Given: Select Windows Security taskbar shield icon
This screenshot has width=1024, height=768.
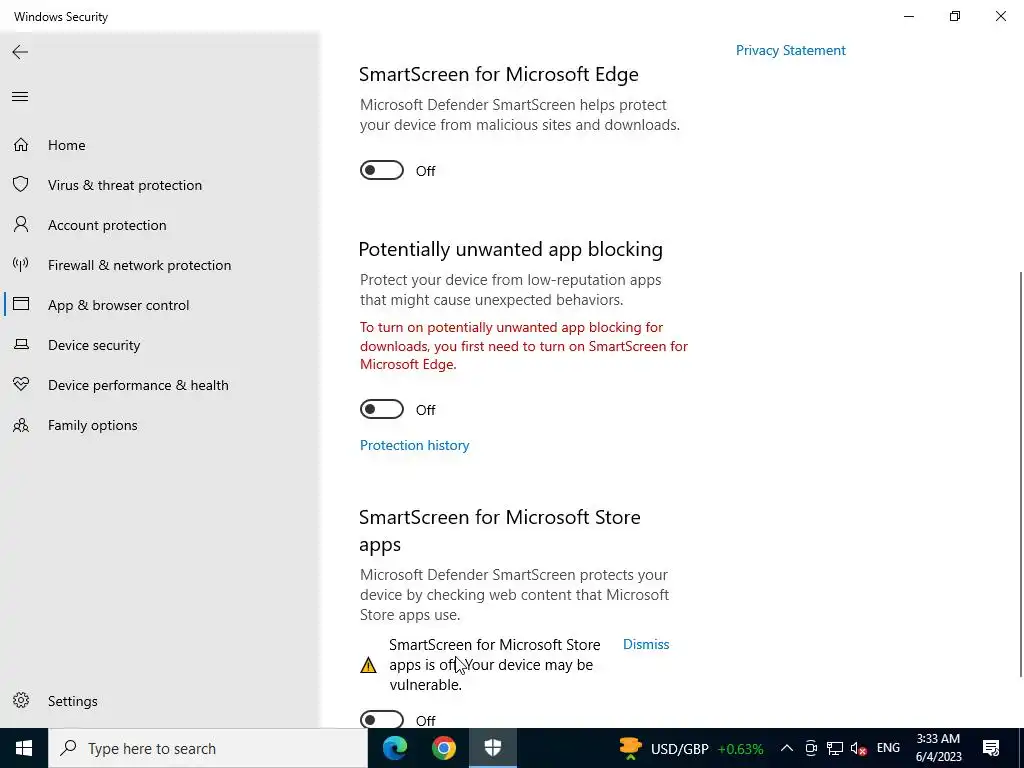Looking at the screenshot, I should tap(493, 748).
